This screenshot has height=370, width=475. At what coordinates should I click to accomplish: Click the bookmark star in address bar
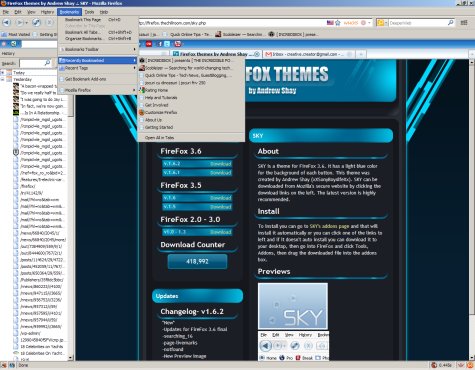(x=338, y=23)
